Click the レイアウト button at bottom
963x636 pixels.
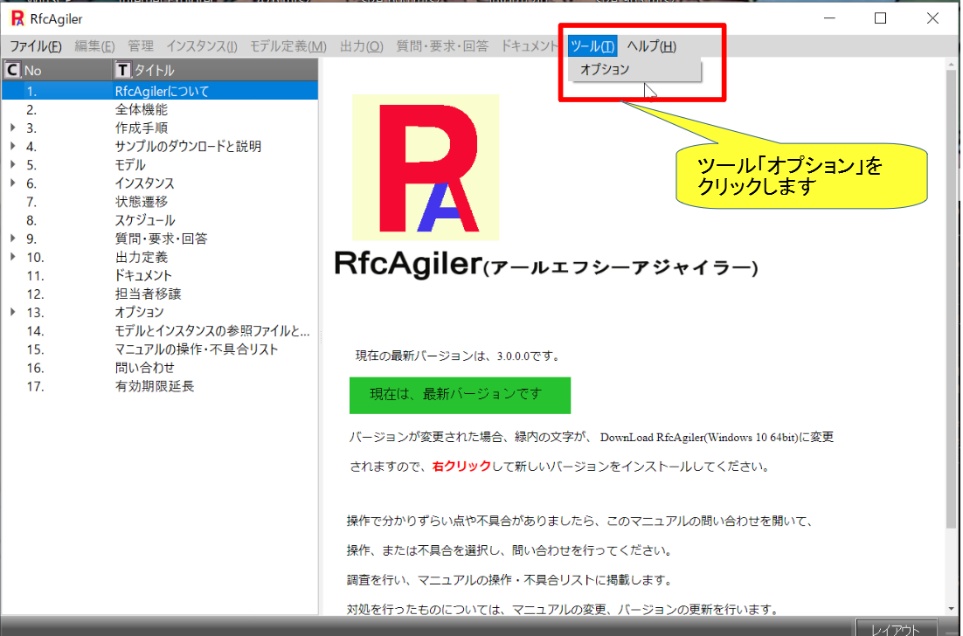tap(896, 629)
